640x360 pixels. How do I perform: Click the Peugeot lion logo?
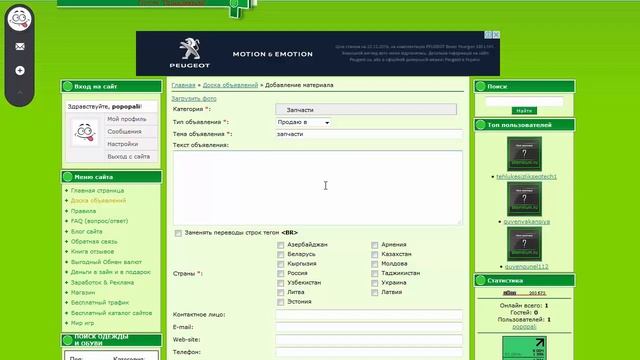[190, 53]
